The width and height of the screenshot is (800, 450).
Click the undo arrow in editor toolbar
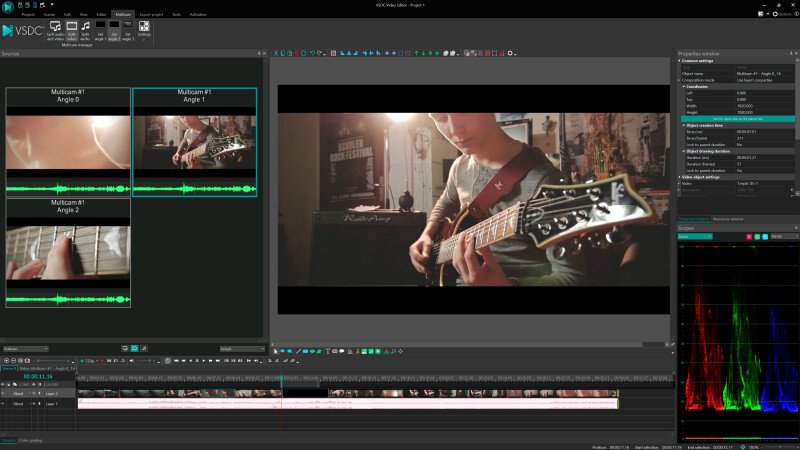(x=311, y=53)
